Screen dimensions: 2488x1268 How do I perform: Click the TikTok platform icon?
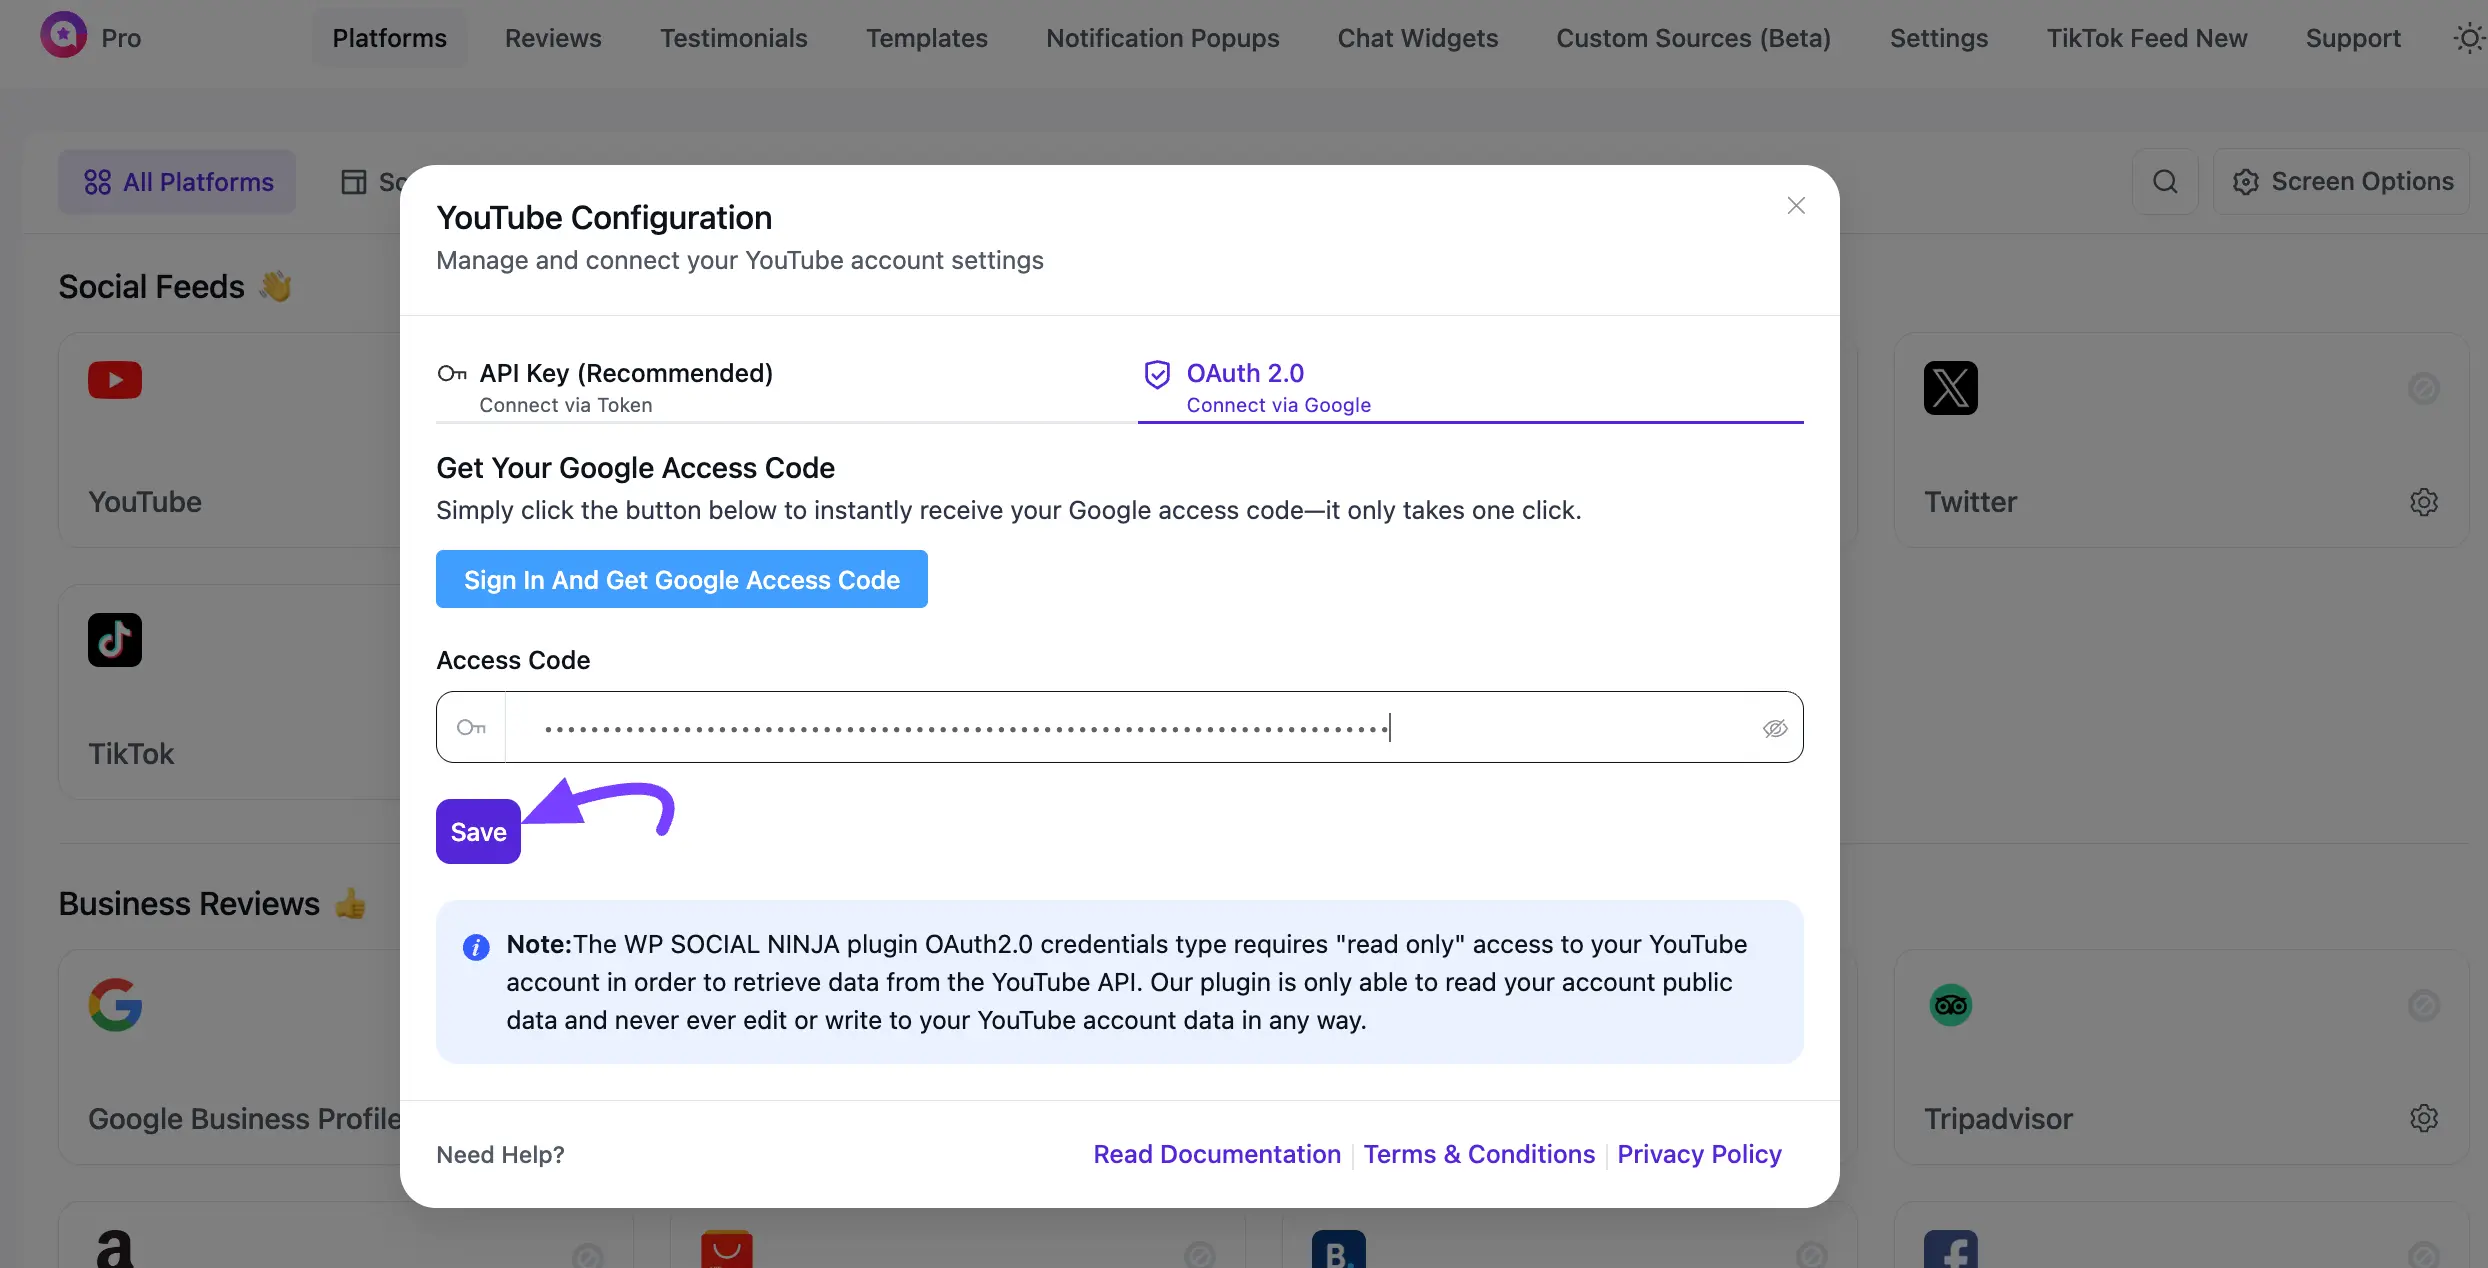coord(114,640)
